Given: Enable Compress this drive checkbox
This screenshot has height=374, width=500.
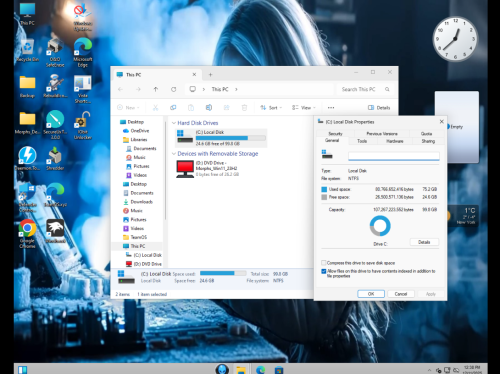Looking at the screenshot, I should (323, 263).
